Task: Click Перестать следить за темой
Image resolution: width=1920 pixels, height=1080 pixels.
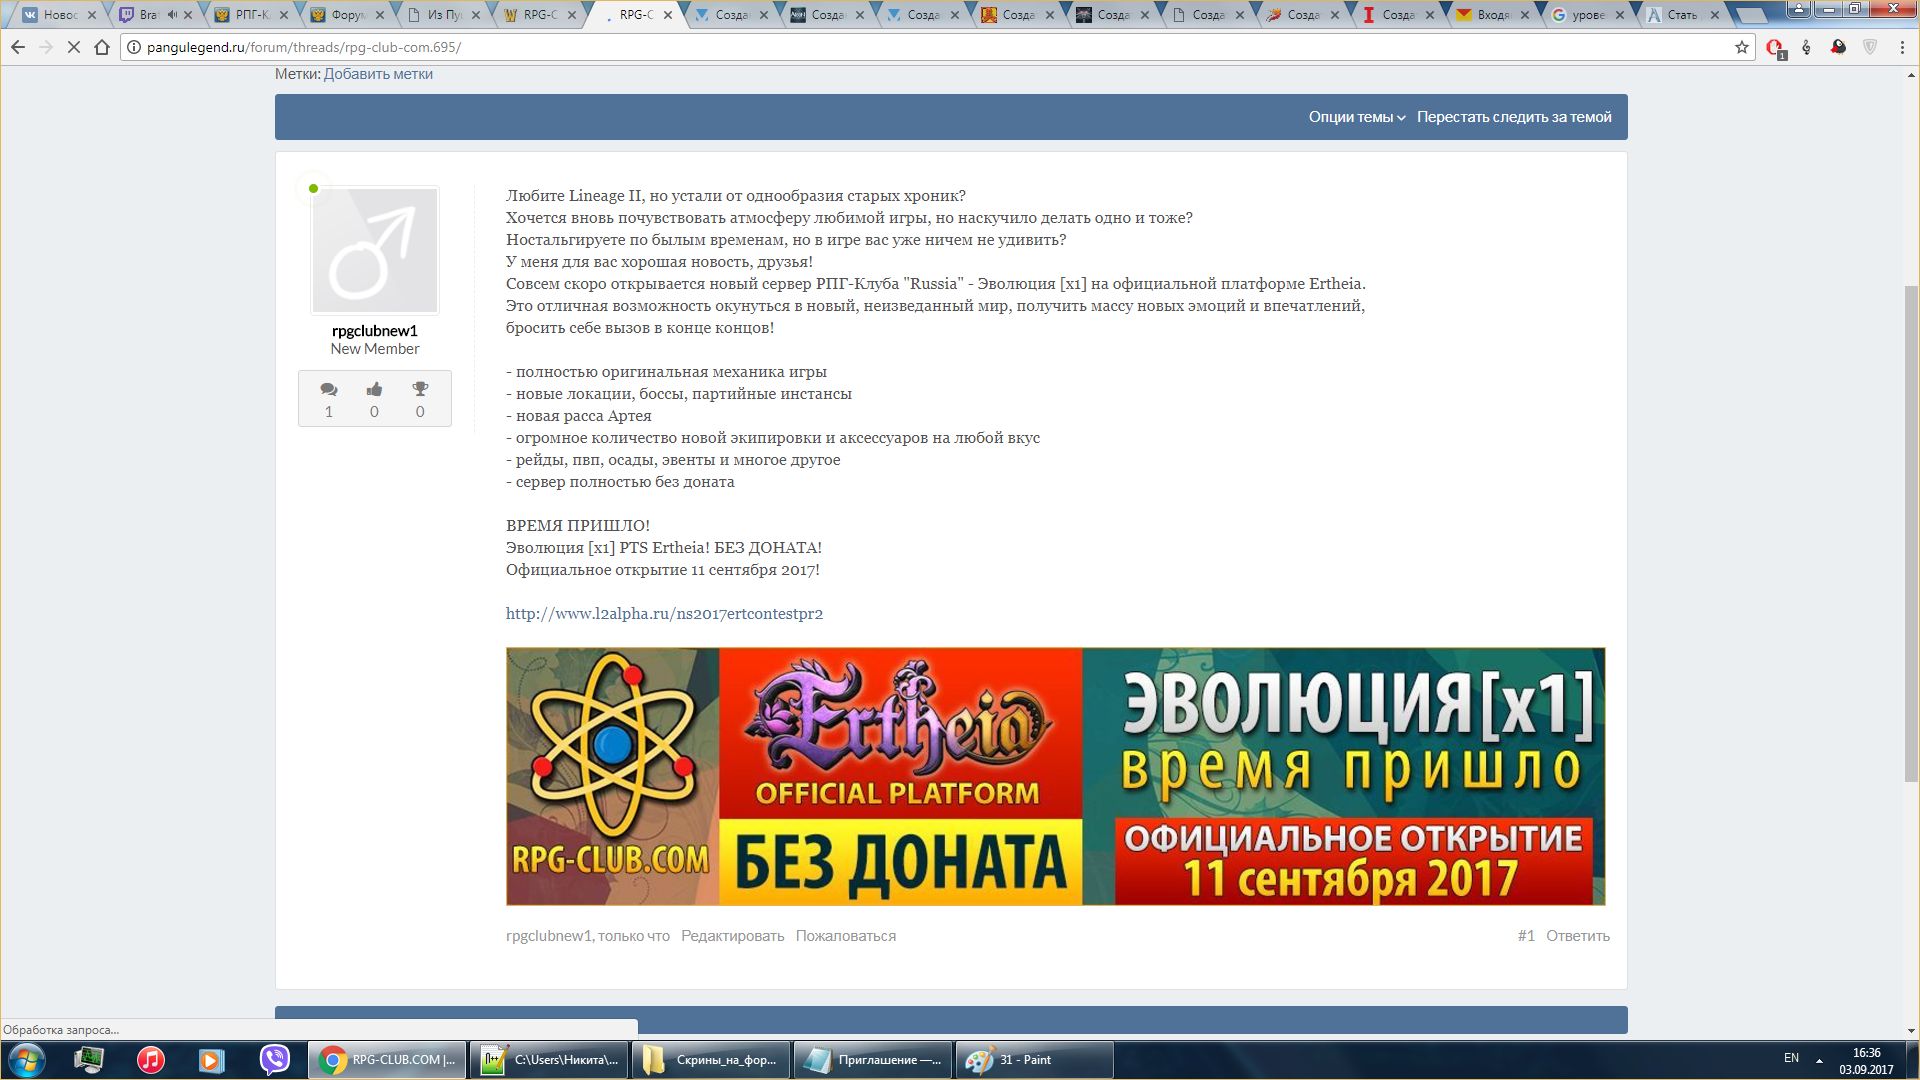Action: (1514, 117)
